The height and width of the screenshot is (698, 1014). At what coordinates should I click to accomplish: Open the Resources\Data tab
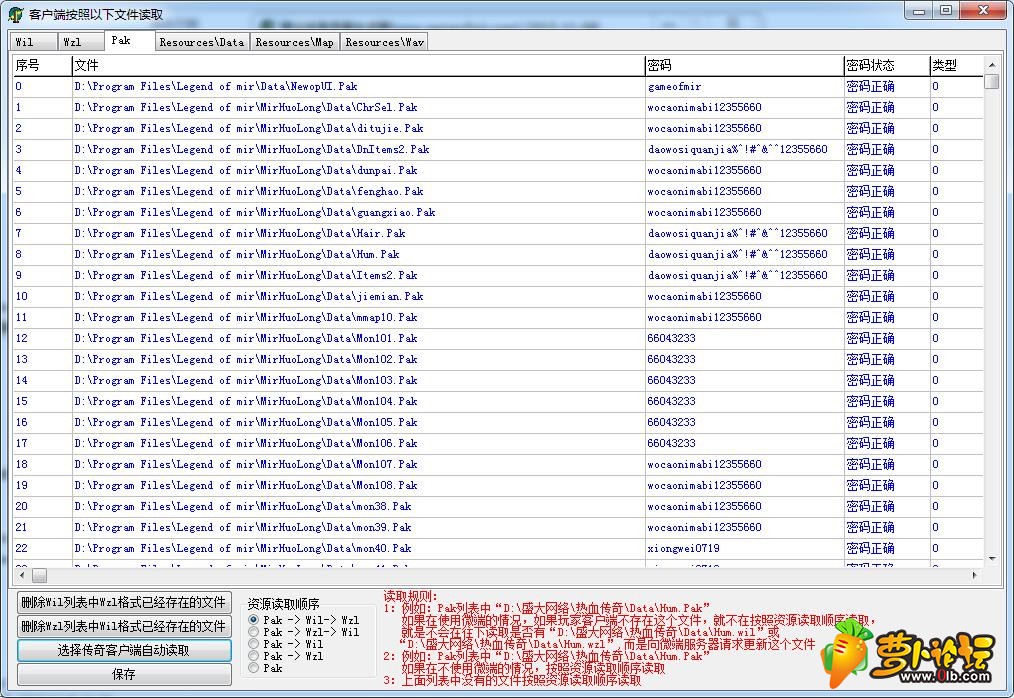click(x=202, y=42)
